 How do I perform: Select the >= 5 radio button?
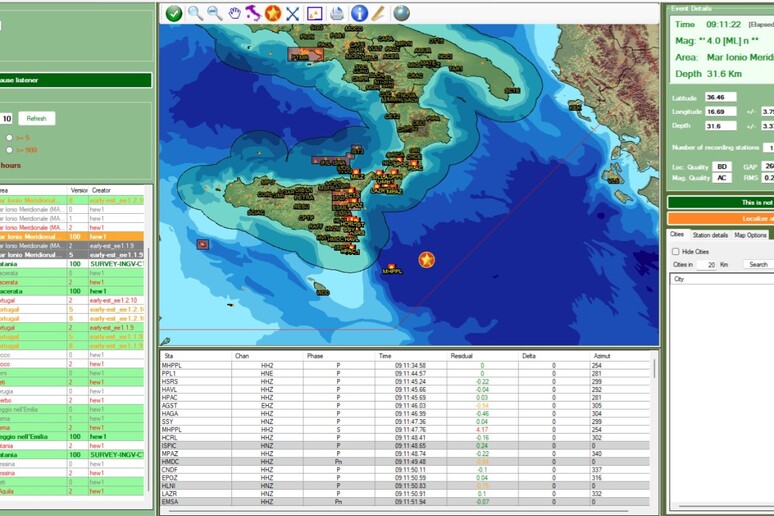pyautogui.click(x=9, y=137)
